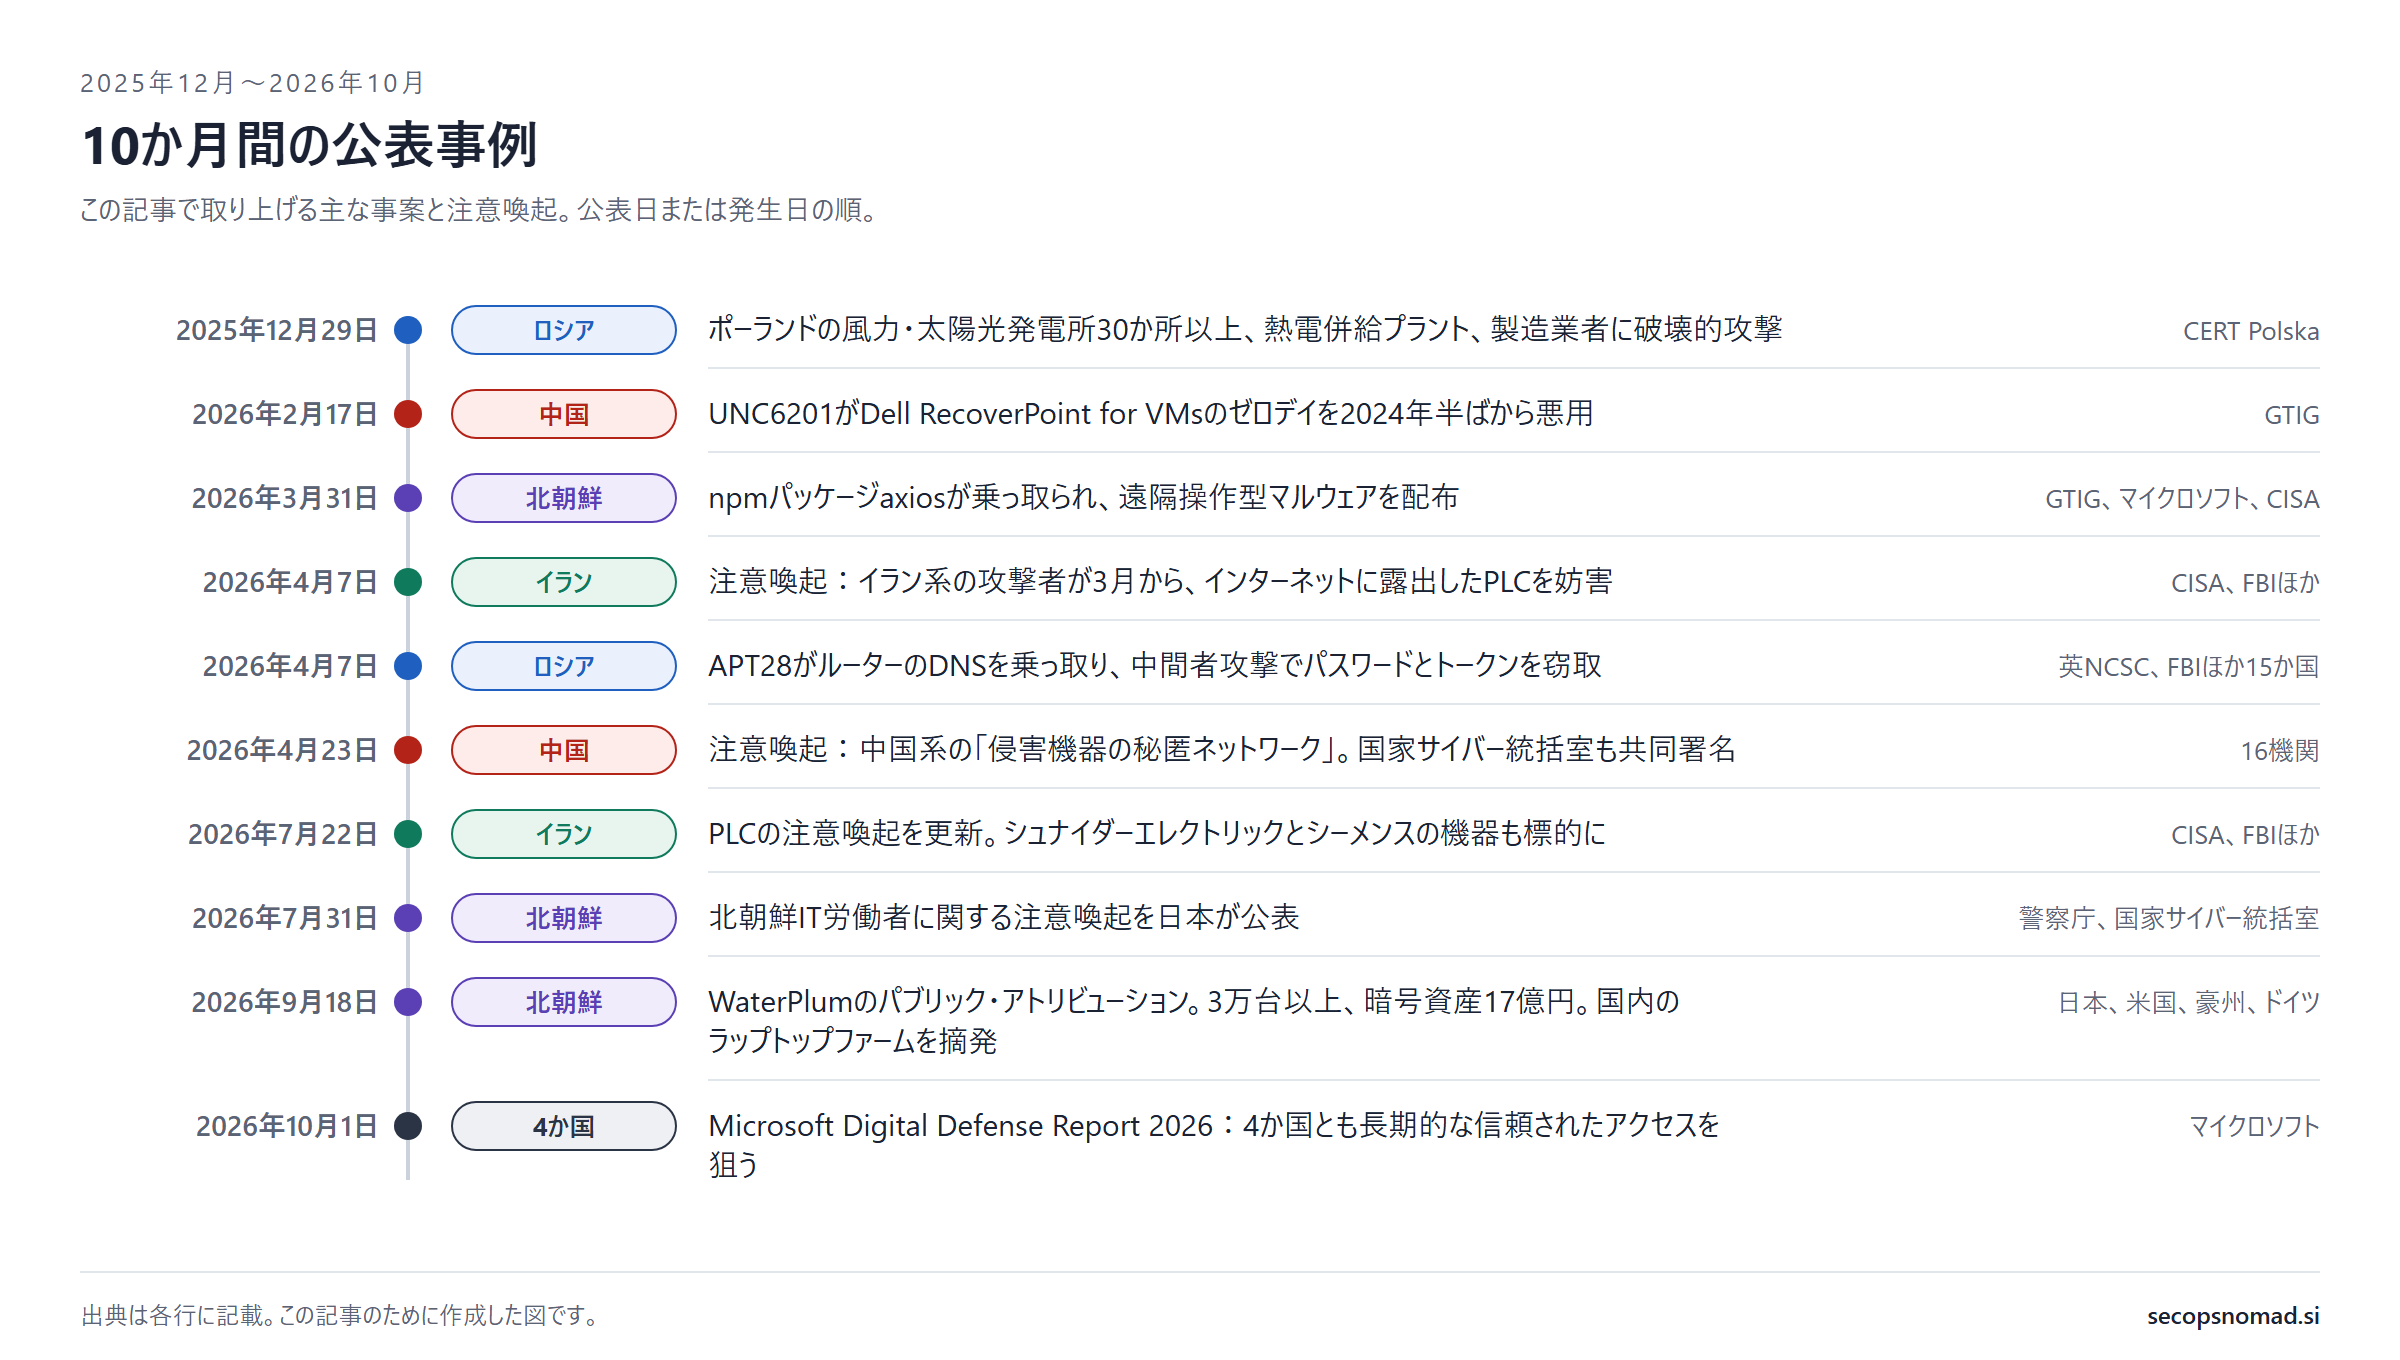Click the CERT Polska source label
Image resolution: width=2400 pixels, height=1360 pixels.
[x=2251, y=331]
